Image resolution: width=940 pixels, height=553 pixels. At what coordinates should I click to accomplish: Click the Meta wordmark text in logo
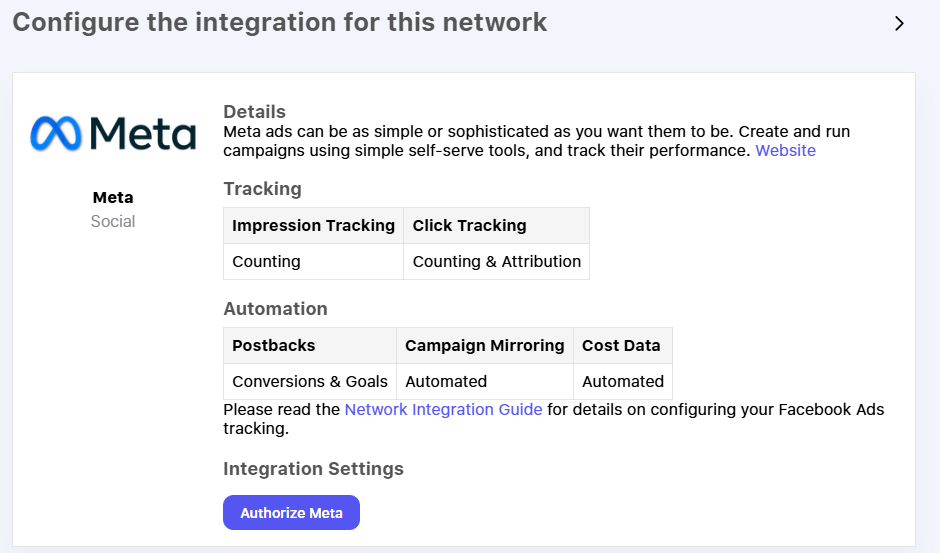click(x=143, y=133)
